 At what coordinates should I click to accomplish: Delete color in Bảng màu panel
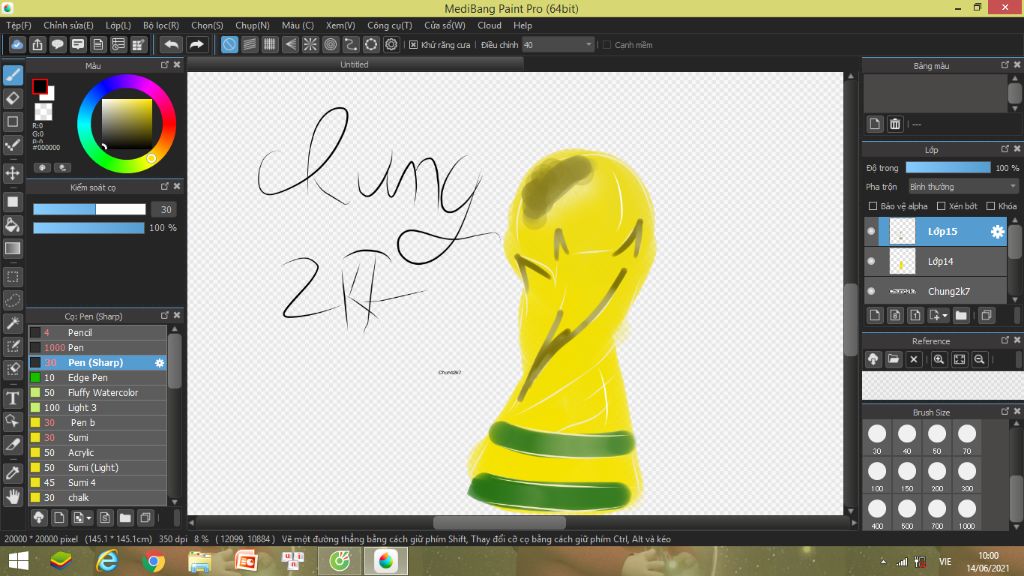click(x=895, y=123)
